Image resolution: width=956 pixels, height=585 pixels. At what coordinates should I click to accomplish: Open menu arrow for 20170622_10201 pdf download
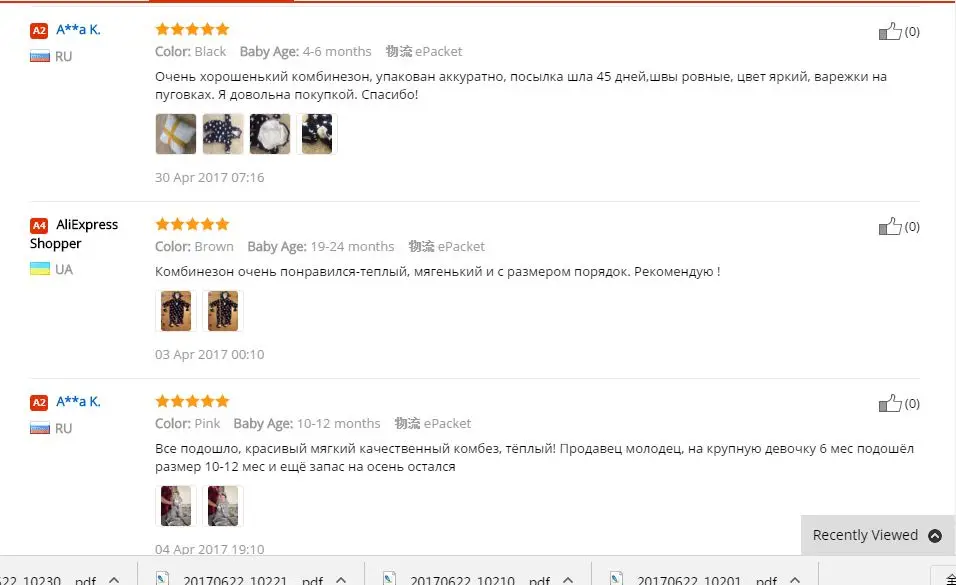point(794,580)
